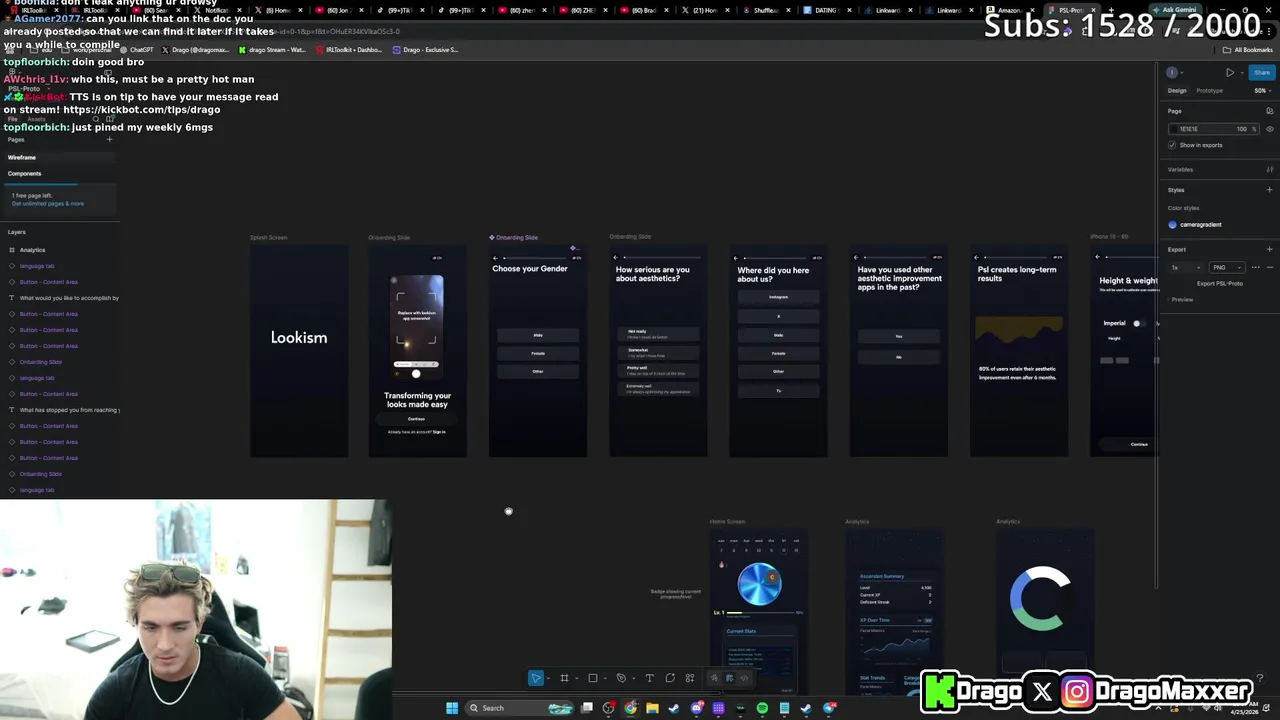
Task: Remove the export setting with the minus icon
Action: click(1270, 267)
